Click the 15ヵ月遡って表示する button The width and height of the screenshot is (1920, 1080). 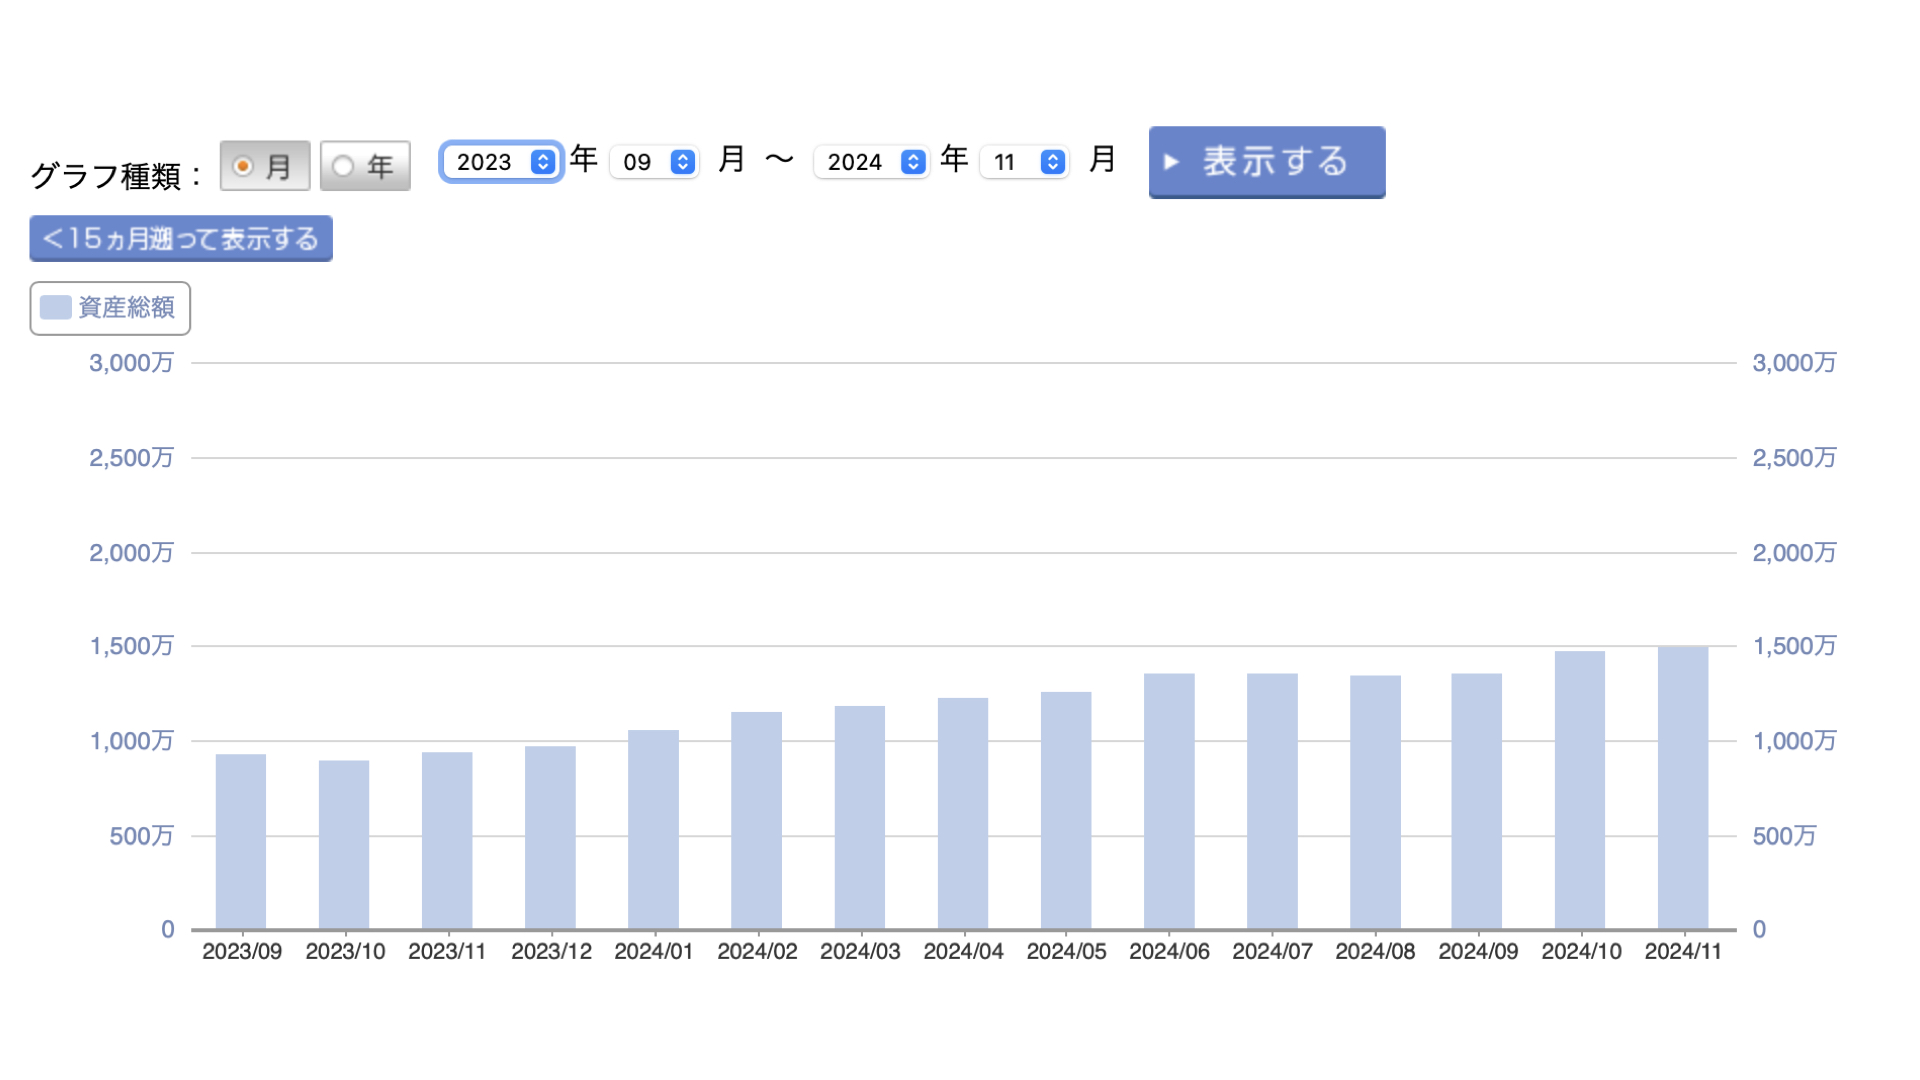[181, 239]
